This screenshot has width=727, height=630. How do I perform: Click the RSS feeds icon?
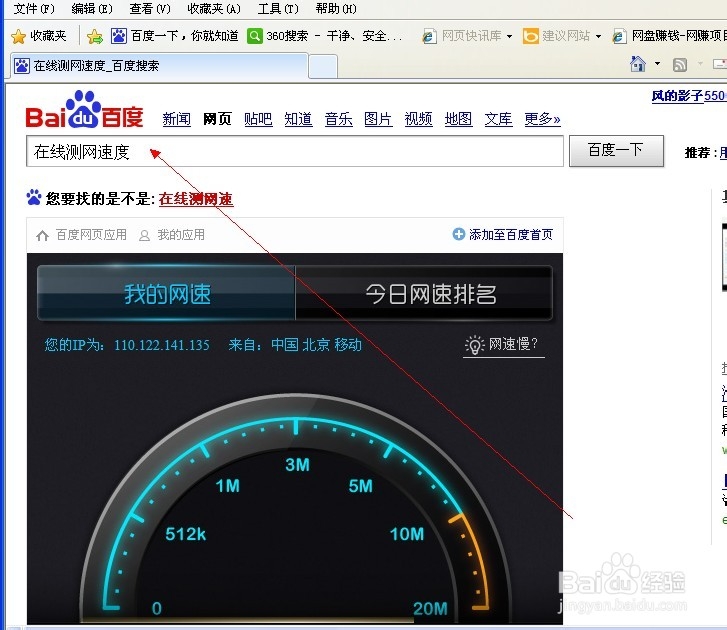tap(680, 64)
